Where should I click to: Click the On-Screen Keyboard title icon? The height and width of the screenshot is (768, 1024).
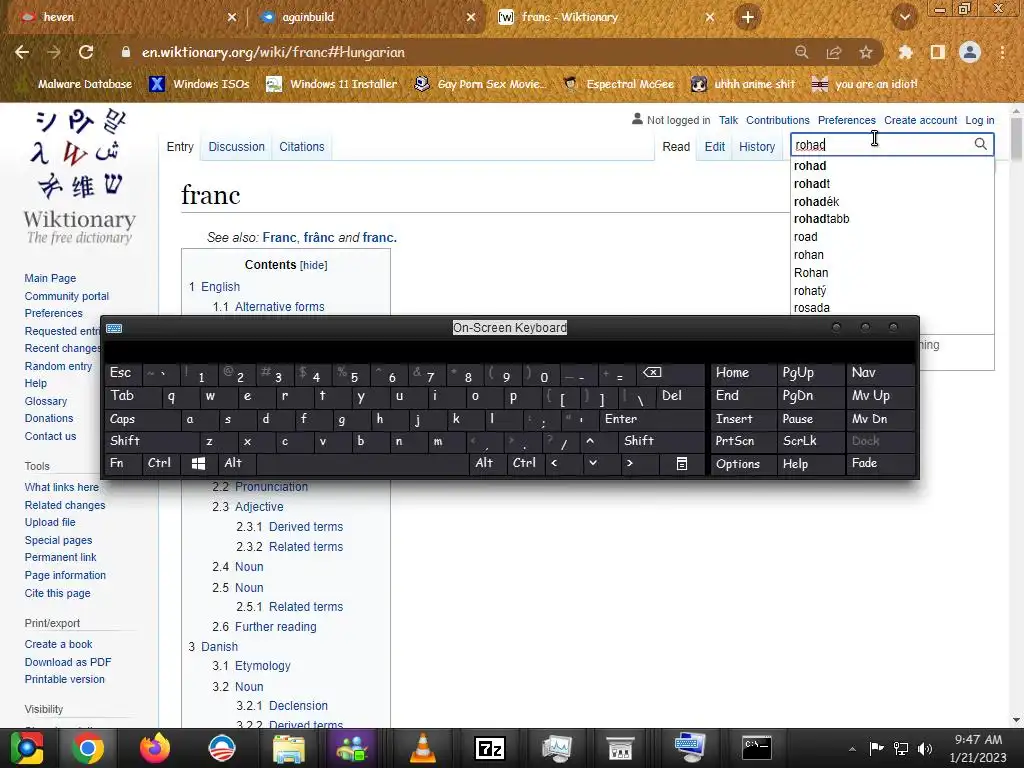pyautogui.click(x=114, y=328)
